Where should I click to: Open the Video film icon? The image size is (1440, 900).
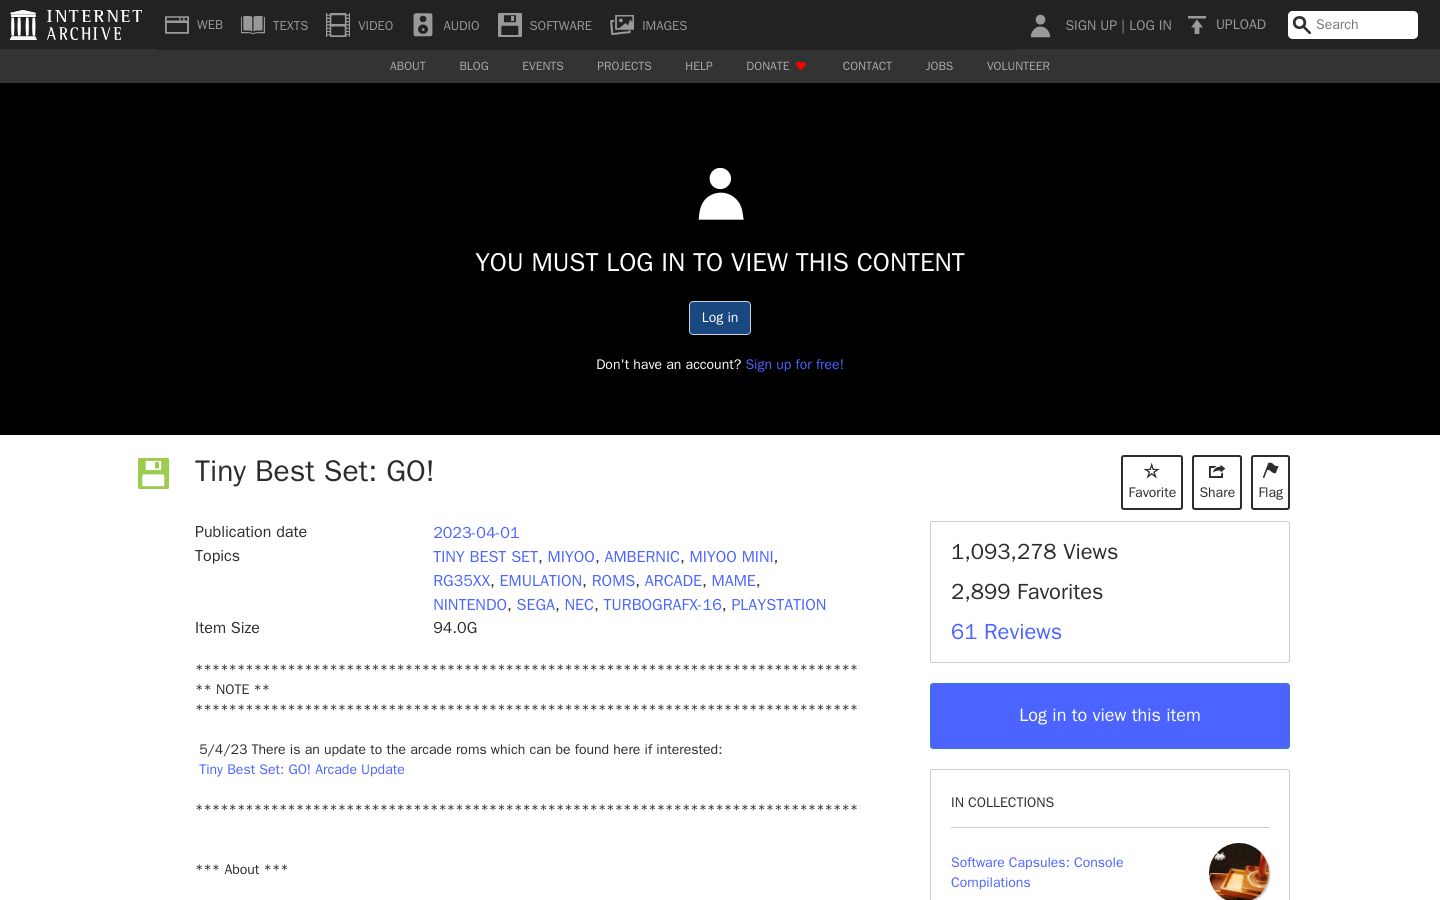pos(338,25)
